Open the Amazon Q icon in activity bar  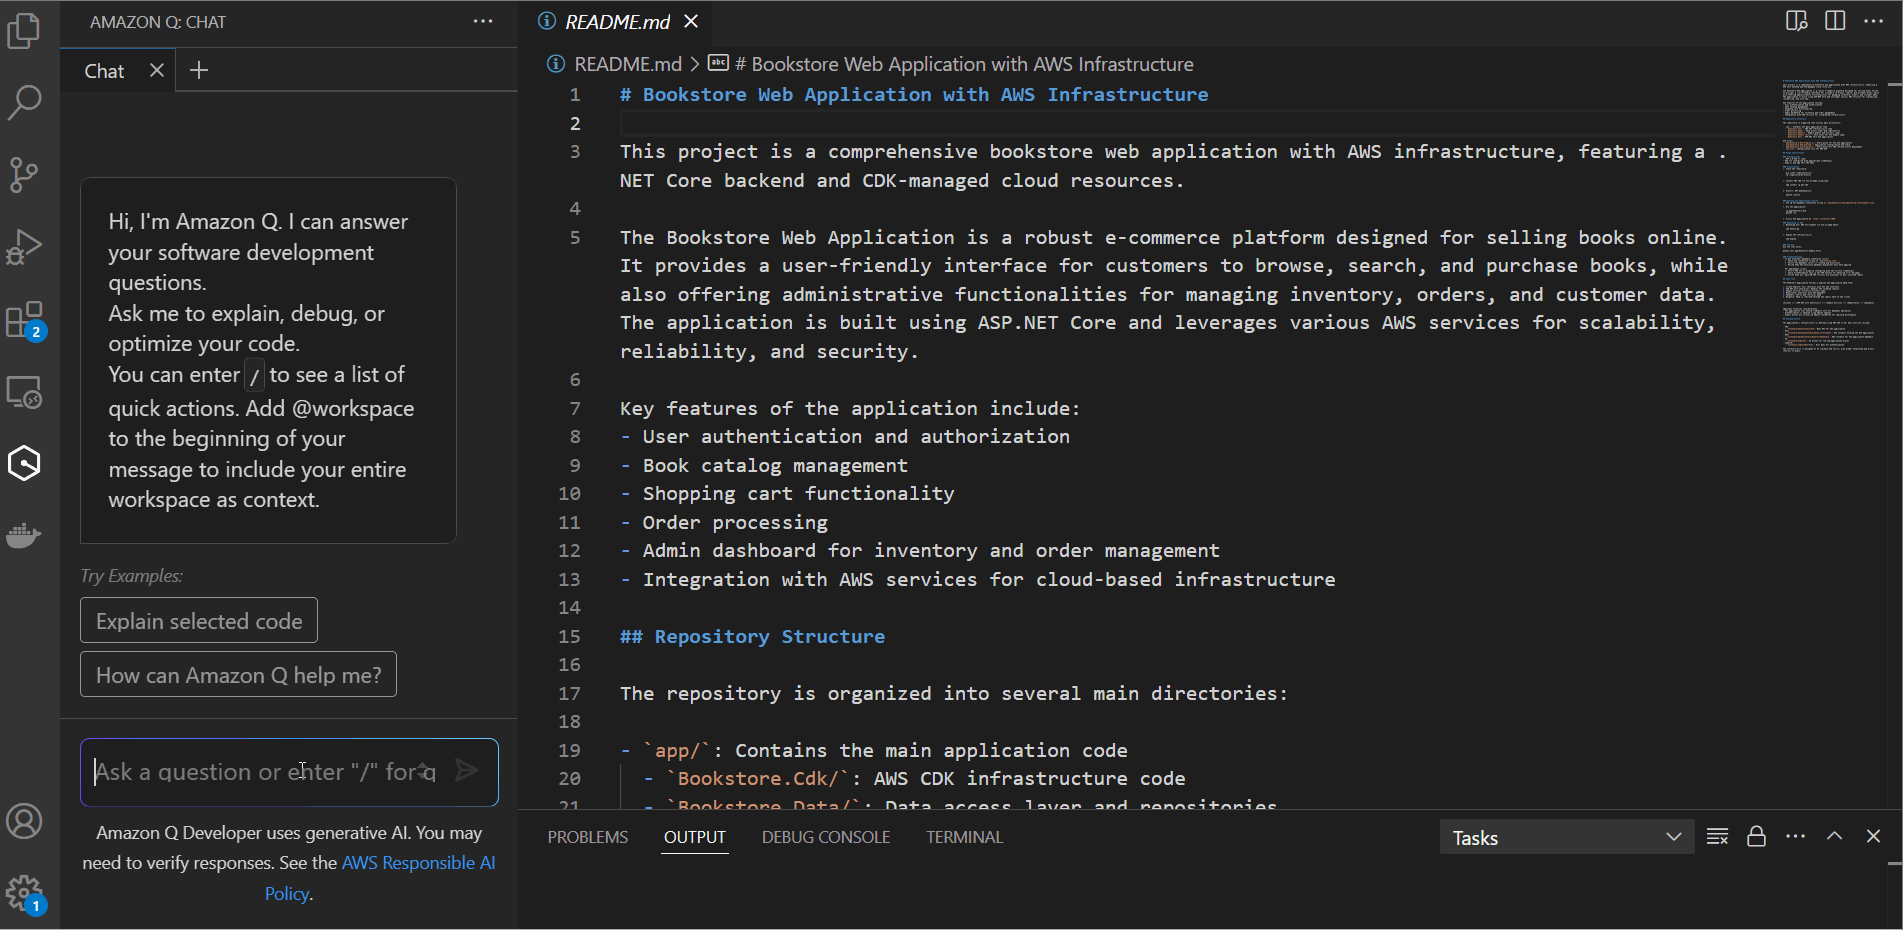coord(24,463)
